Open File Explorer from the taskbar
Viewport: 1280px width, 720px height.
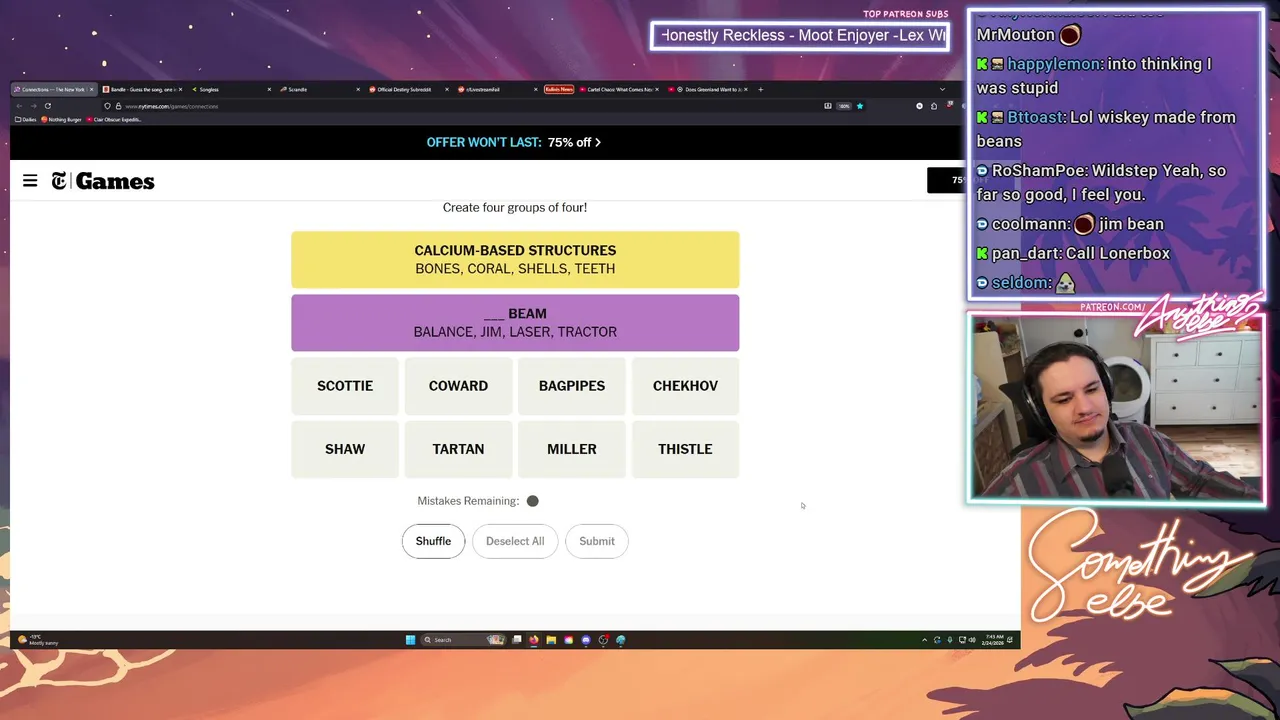(551, 640)
